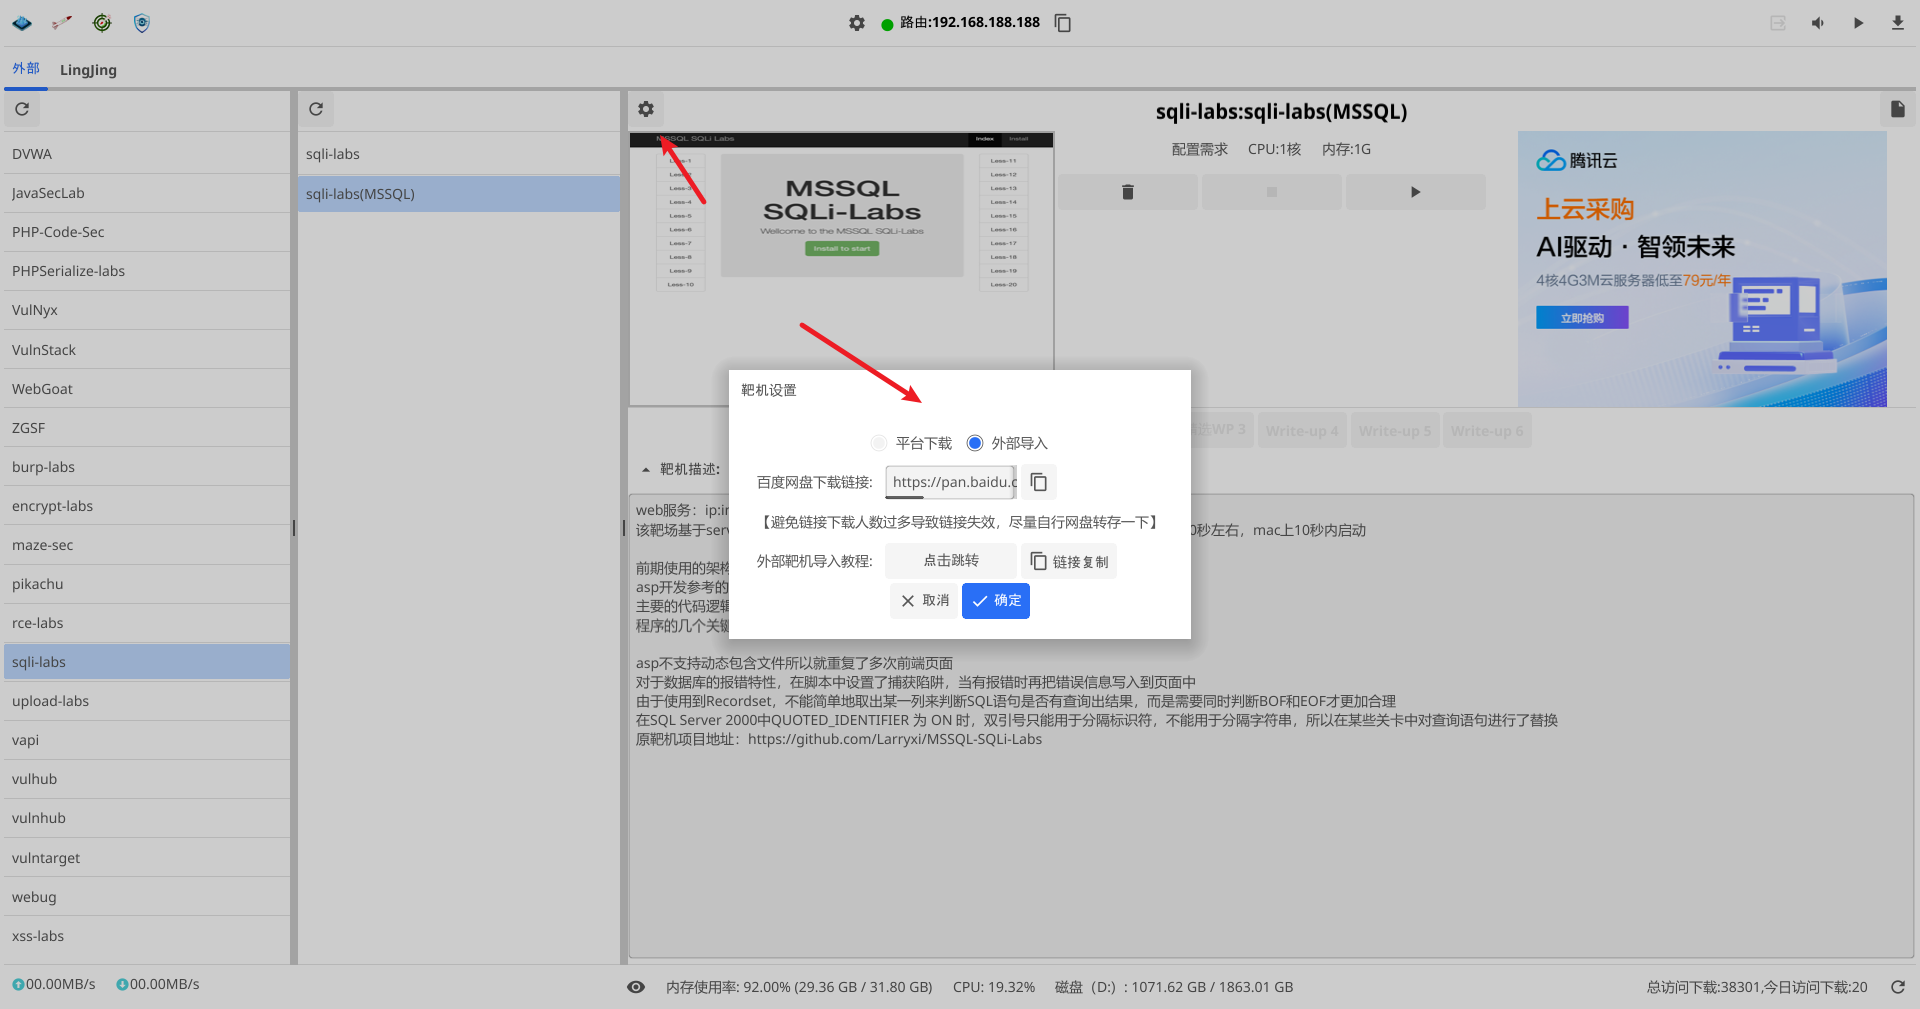Open the target settings gear icon
The width and height of the screenshot is (1920, 1009).
click(x=646, y=109)
